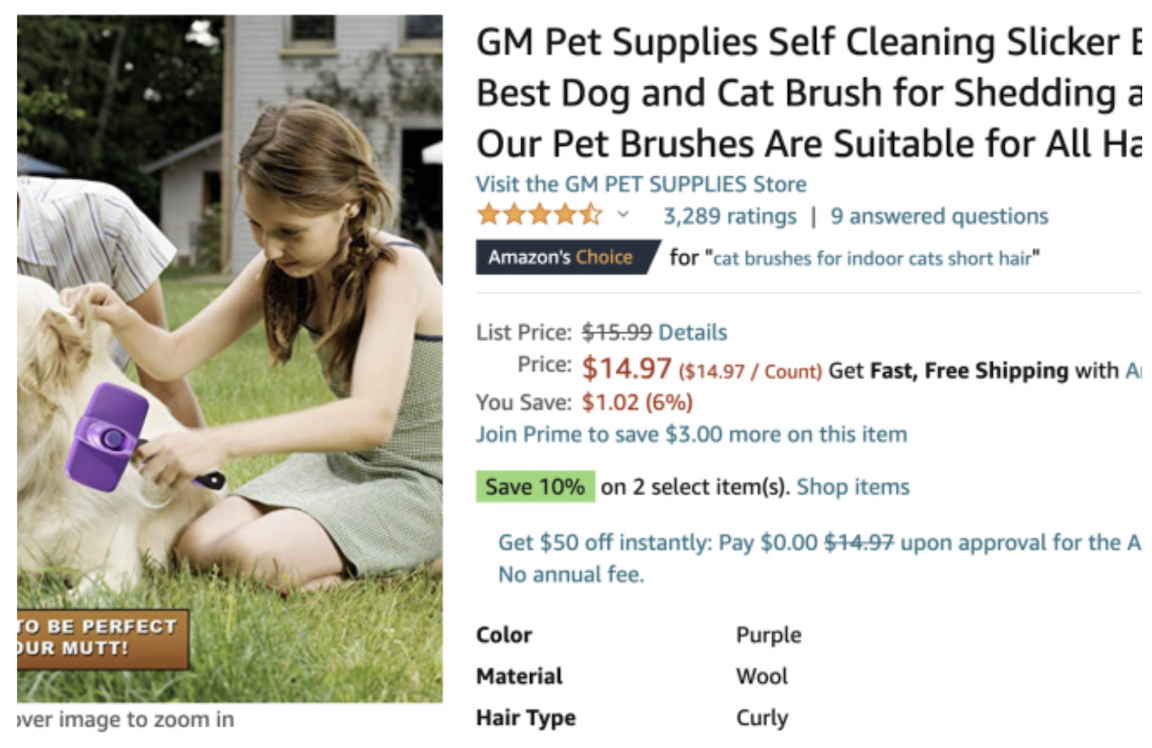The height and width of the screenshot is (748, 1152).
Task: Click the orange banner on product image
Action: click(x=103, y=638)
